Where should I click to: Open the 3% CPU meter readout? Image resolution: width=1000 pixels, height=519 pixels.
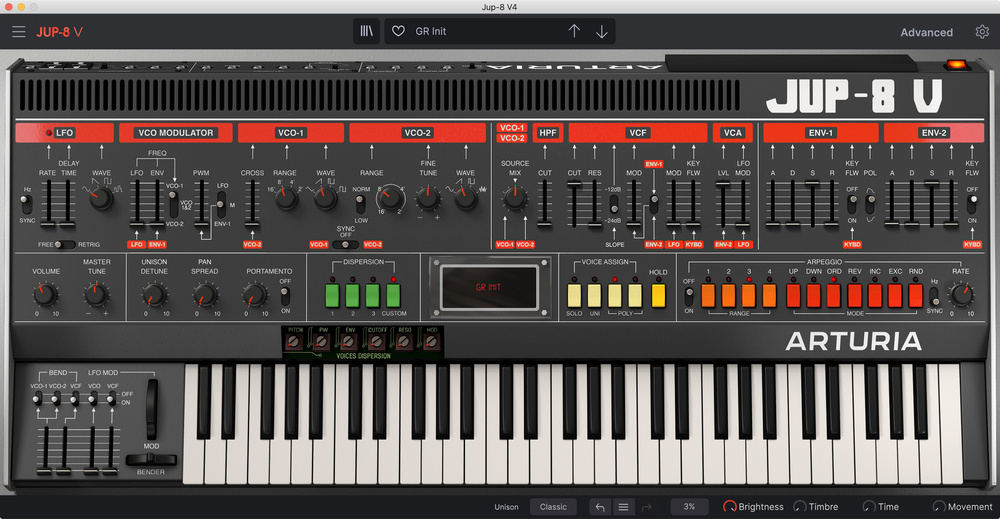[689, 507]
